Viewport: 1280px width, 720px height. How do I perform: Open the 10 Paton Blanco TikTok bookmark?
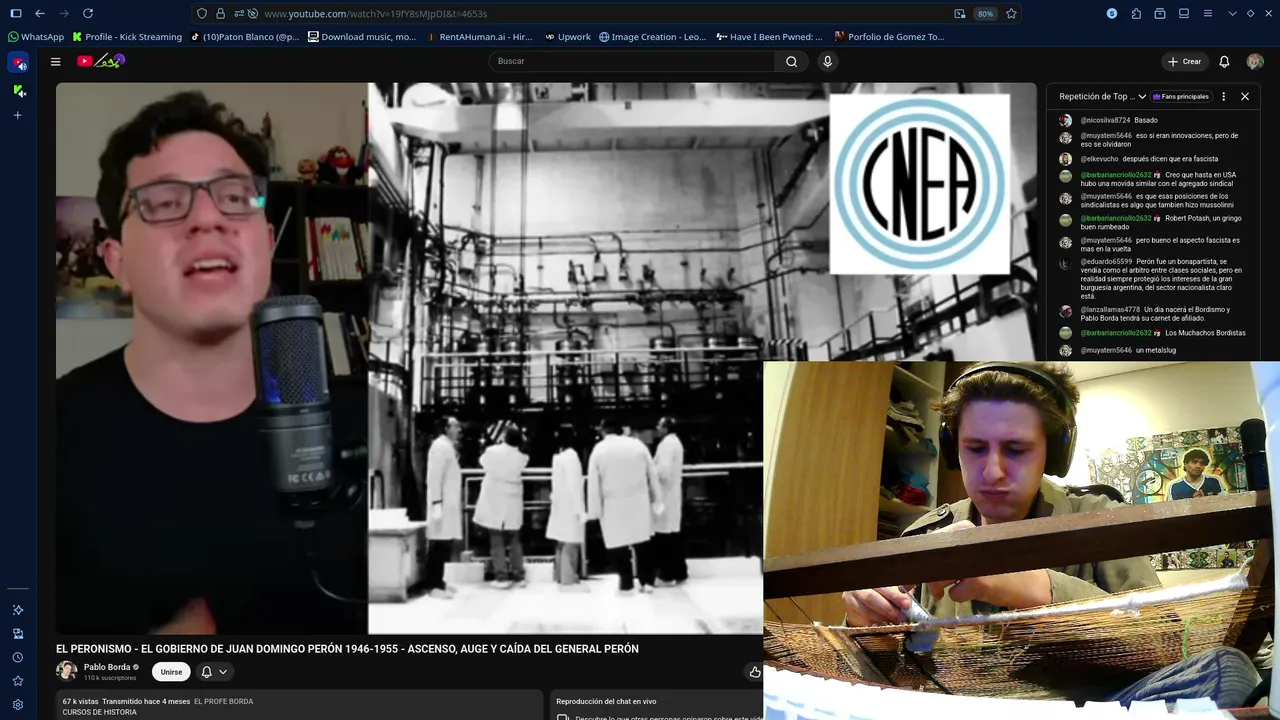tap(245, 37)
